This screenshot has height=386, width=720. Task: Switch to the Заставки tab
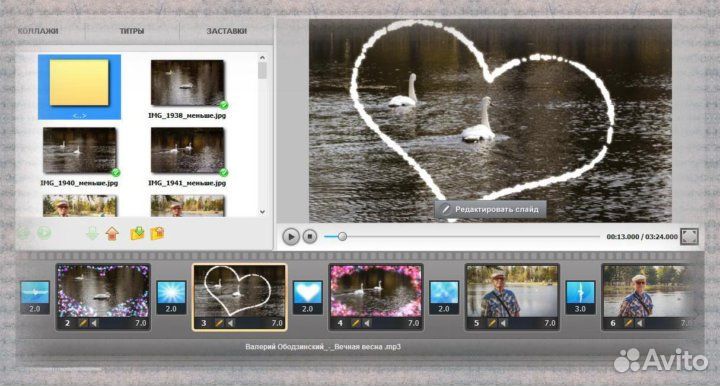(226, 31)
